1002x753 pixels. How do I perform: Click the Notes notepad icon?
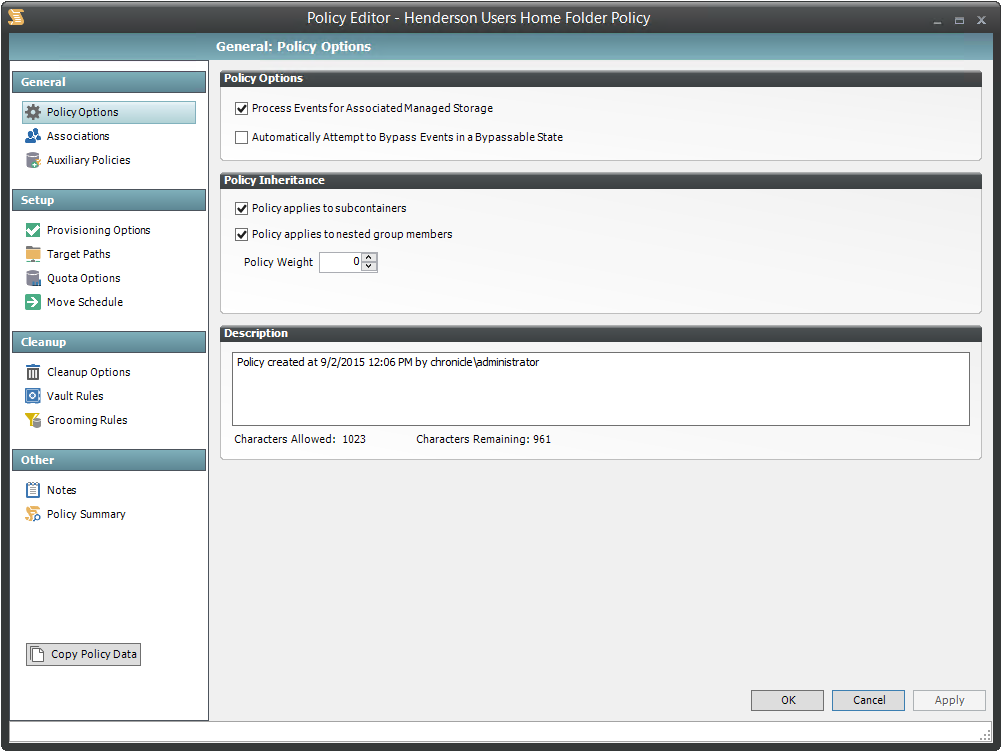[x=33, y=490]
